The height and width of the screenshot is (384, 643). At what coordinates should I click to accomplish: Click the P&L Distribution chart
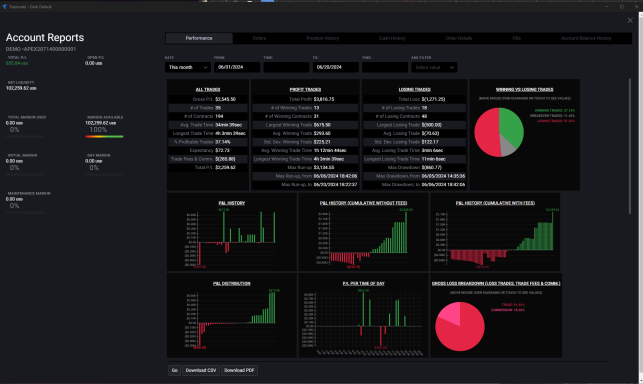(x=232, y=319)
